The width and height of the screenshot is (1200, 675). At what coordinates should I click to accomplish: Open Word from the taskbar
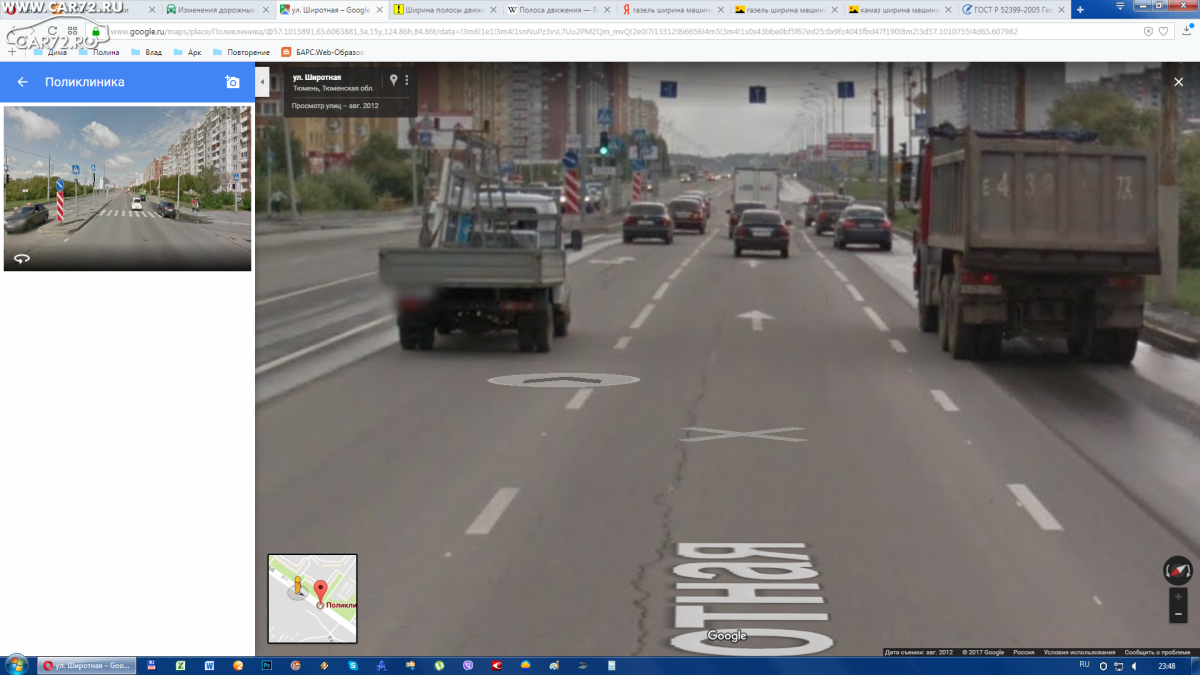[x=209, y=665]
